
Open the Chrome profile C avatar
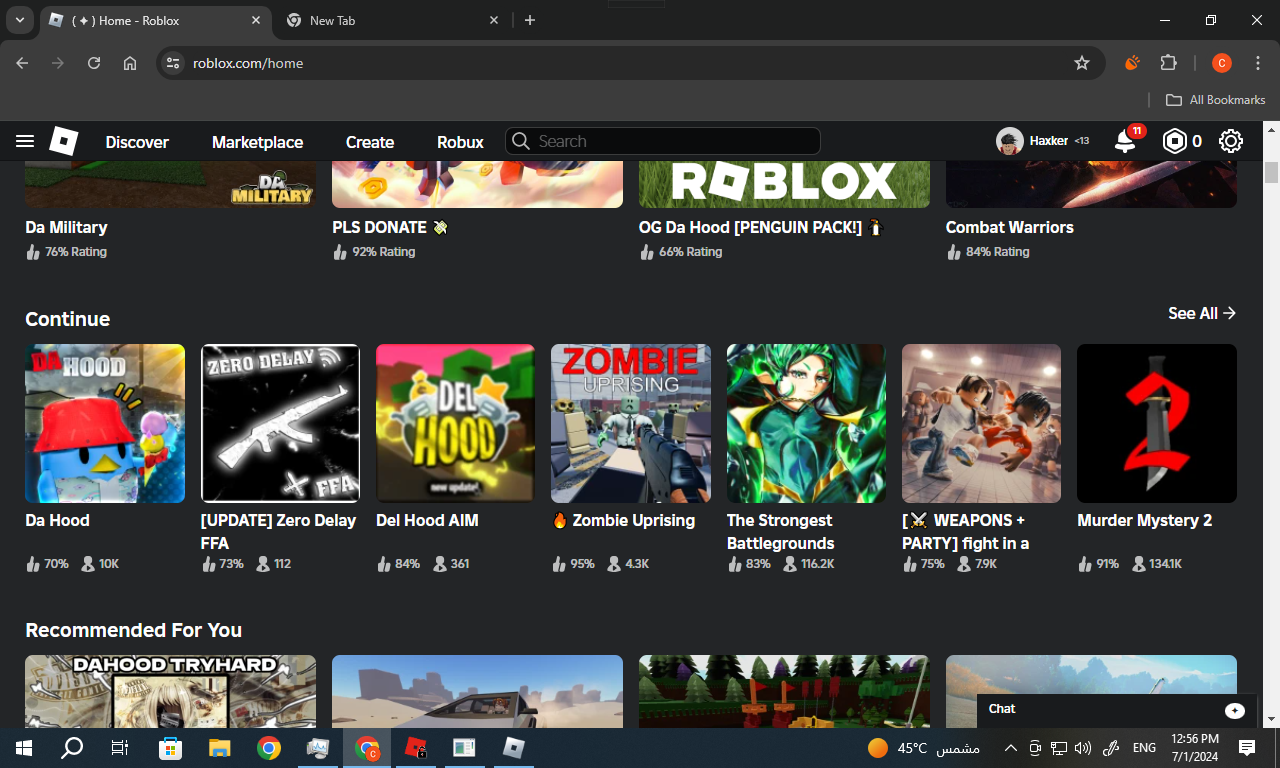[x=1221, y=63]
